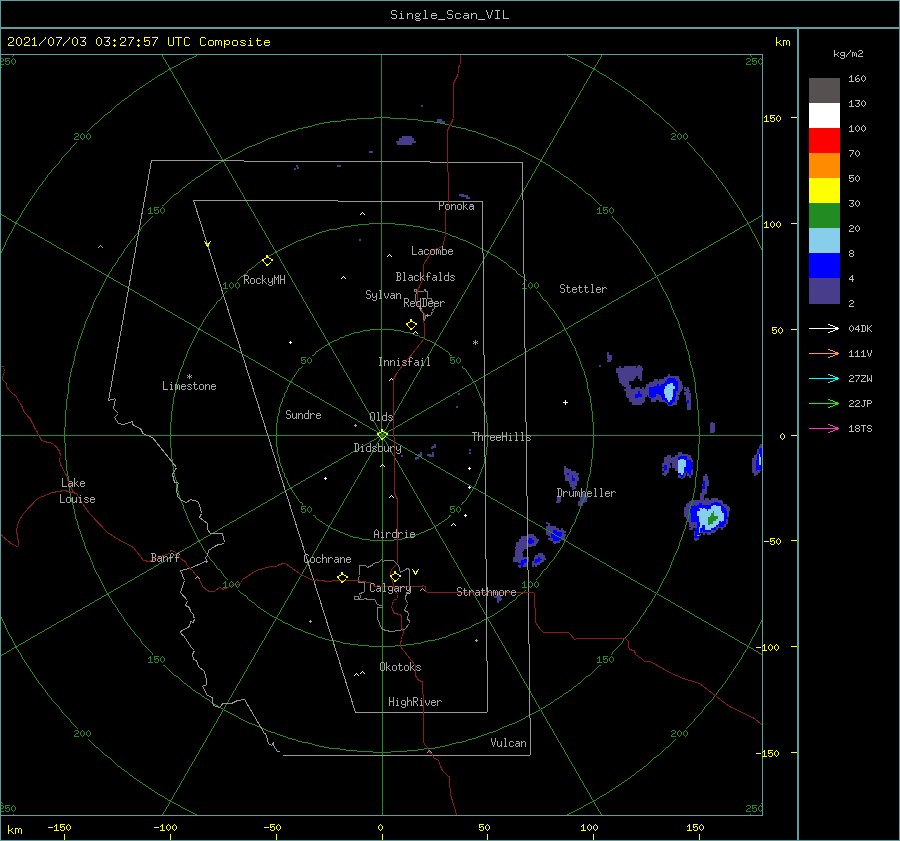Click the dark purple 4 kg/m2 swatch
This screenshot has height=841, width=900.
pyautogui.click(x=824, y=290)
